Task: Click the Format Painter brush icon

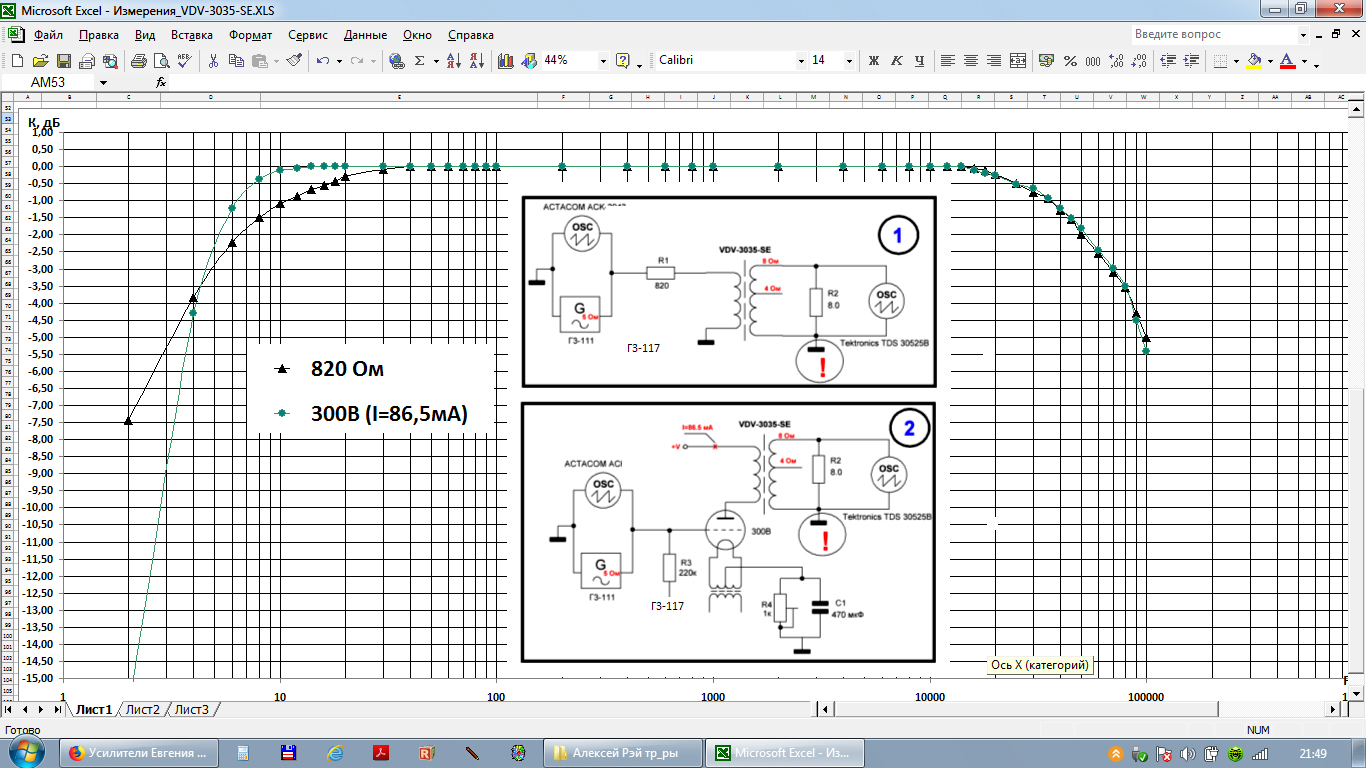Action: pos(293,61)
